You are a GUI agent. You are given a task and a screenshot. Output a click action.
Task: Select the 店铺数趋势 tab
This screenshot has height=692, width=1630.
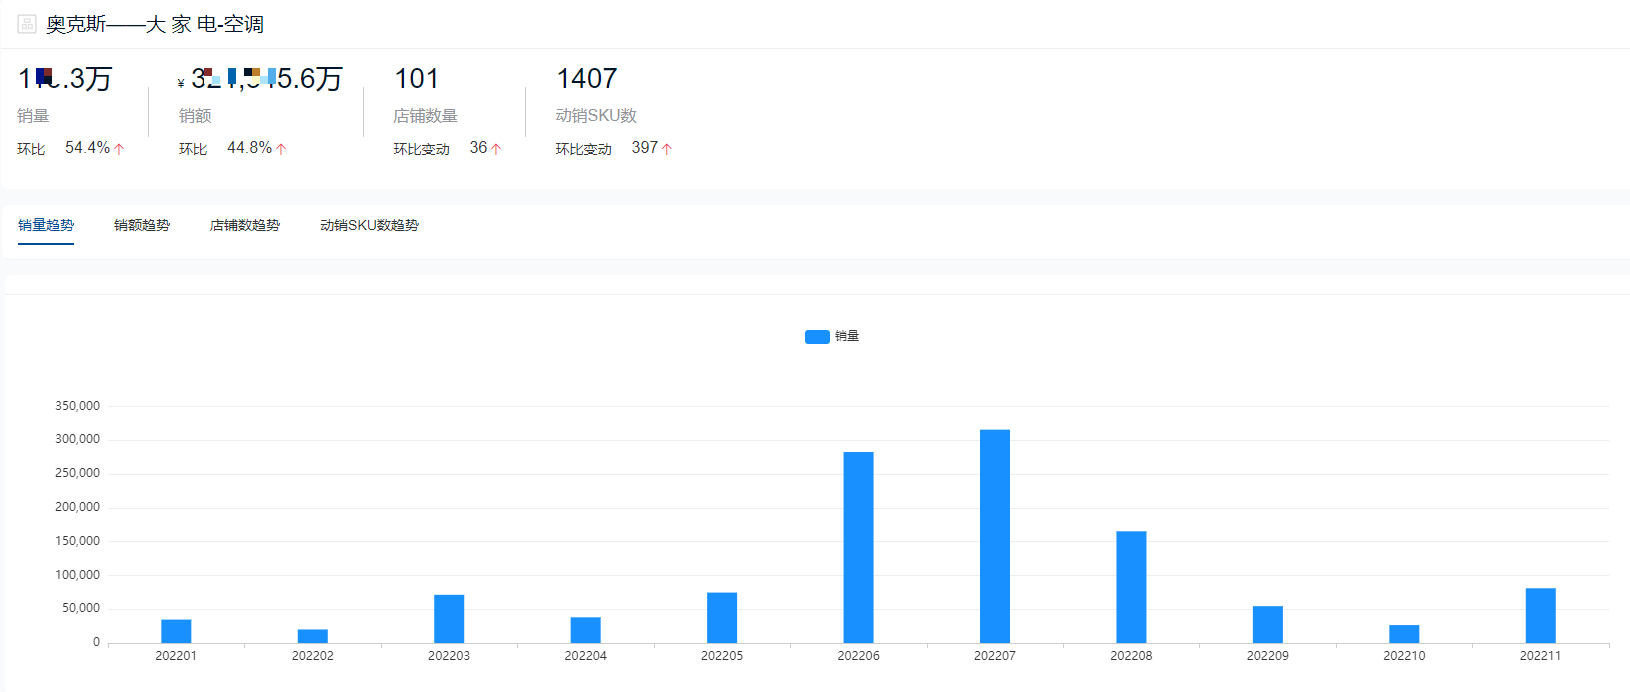coord(245,225)
